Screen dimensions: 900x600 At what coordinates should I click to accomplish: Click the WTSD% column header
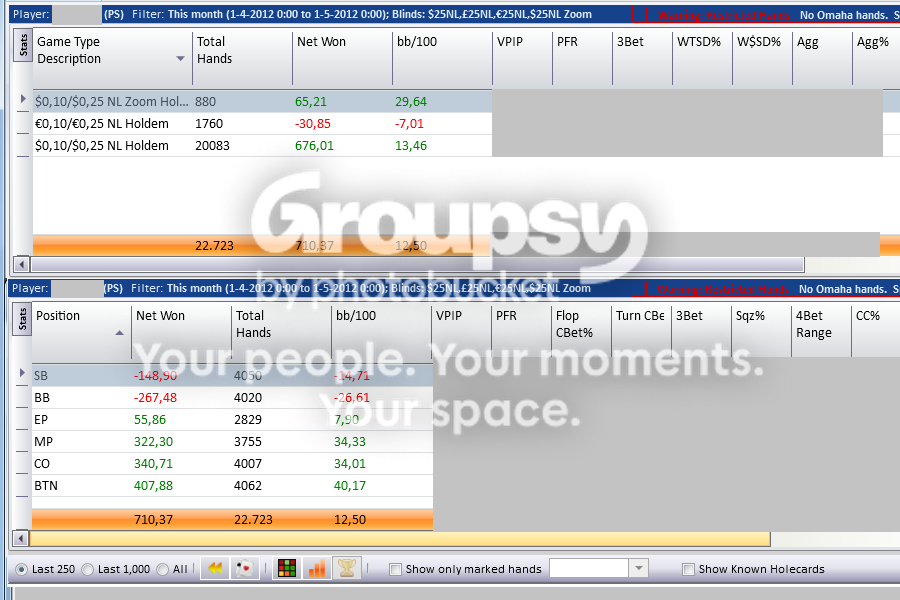[703, 59]
